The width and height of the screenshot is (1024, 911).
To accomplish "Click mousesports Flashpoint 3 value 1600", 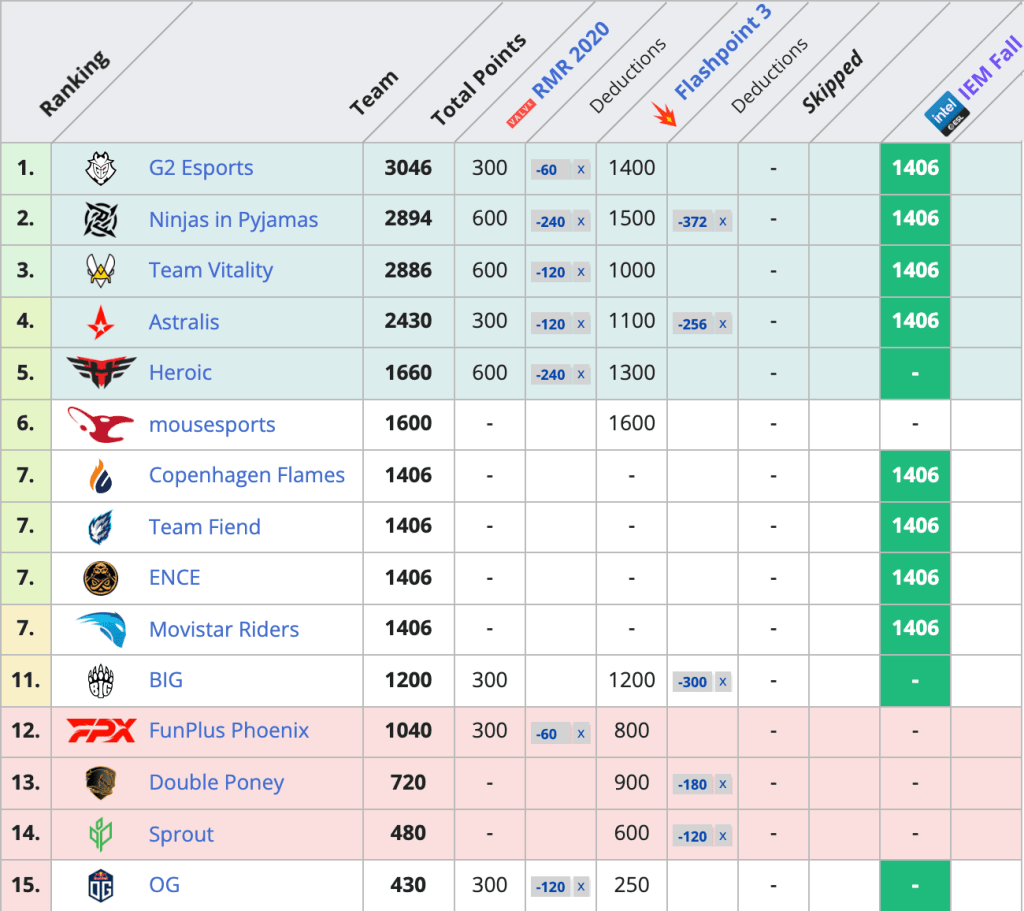I will coord(632,423).
